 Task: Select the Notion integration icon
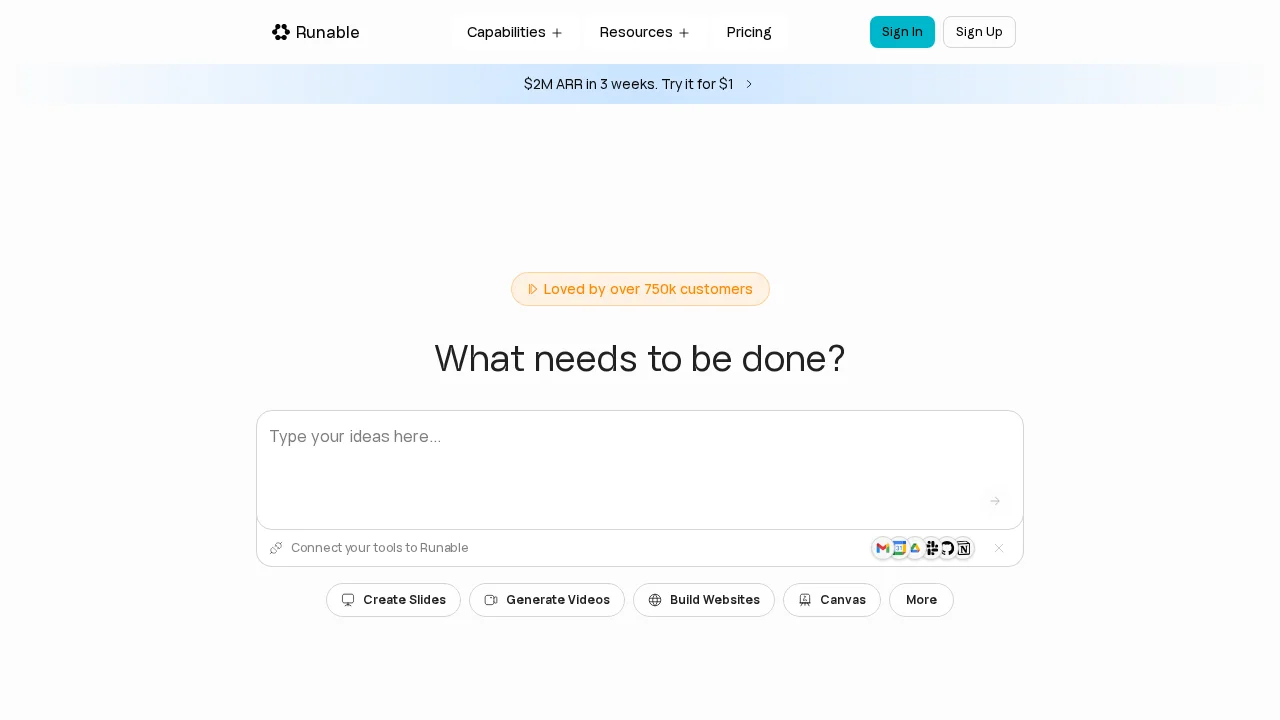tap(963, 548)
